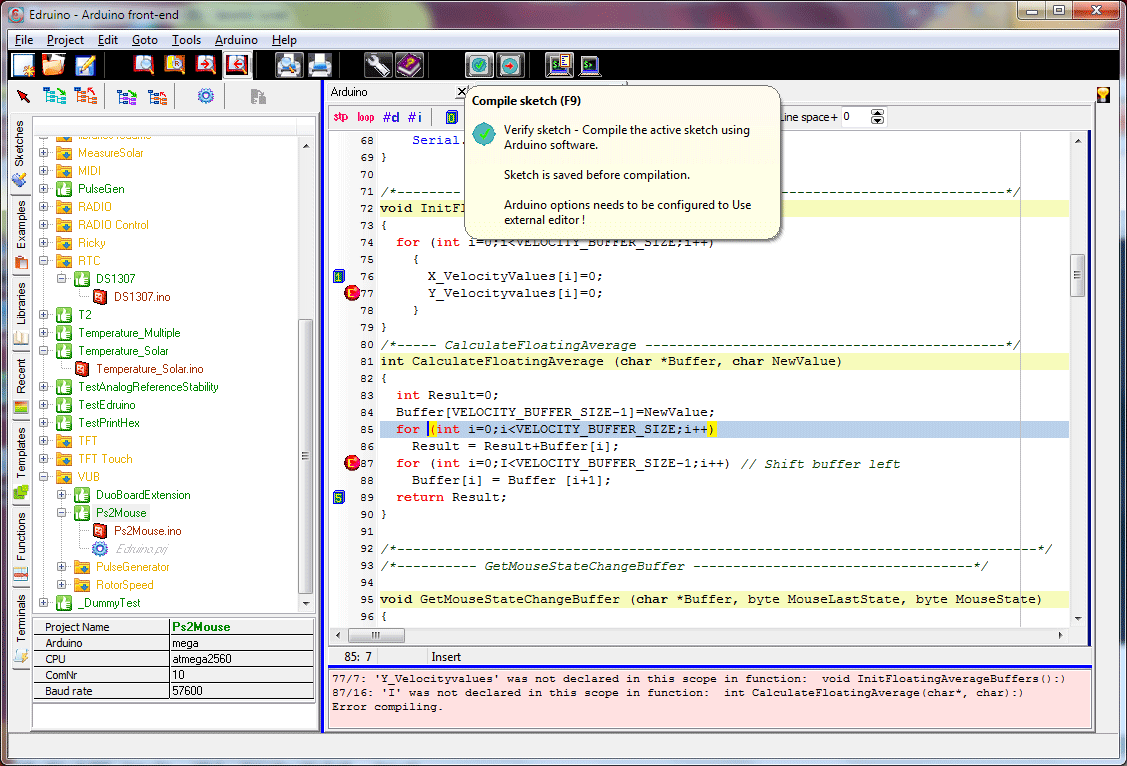Click the line space value field
1127x766 pixels.
pos(855,117)
